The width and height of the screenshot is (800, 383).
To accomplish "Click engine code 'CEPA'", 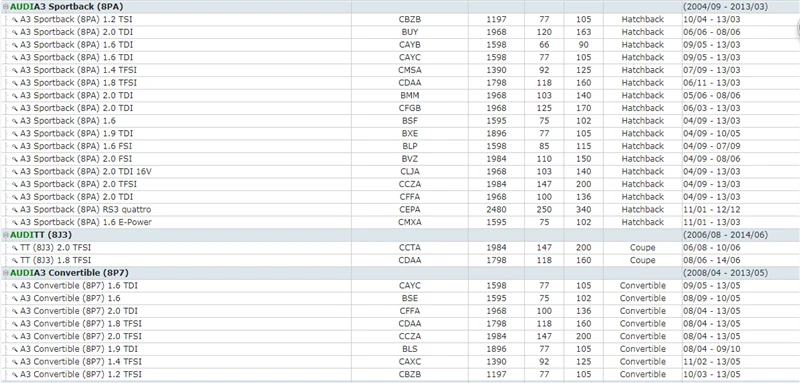I will (x=410, y=210).
